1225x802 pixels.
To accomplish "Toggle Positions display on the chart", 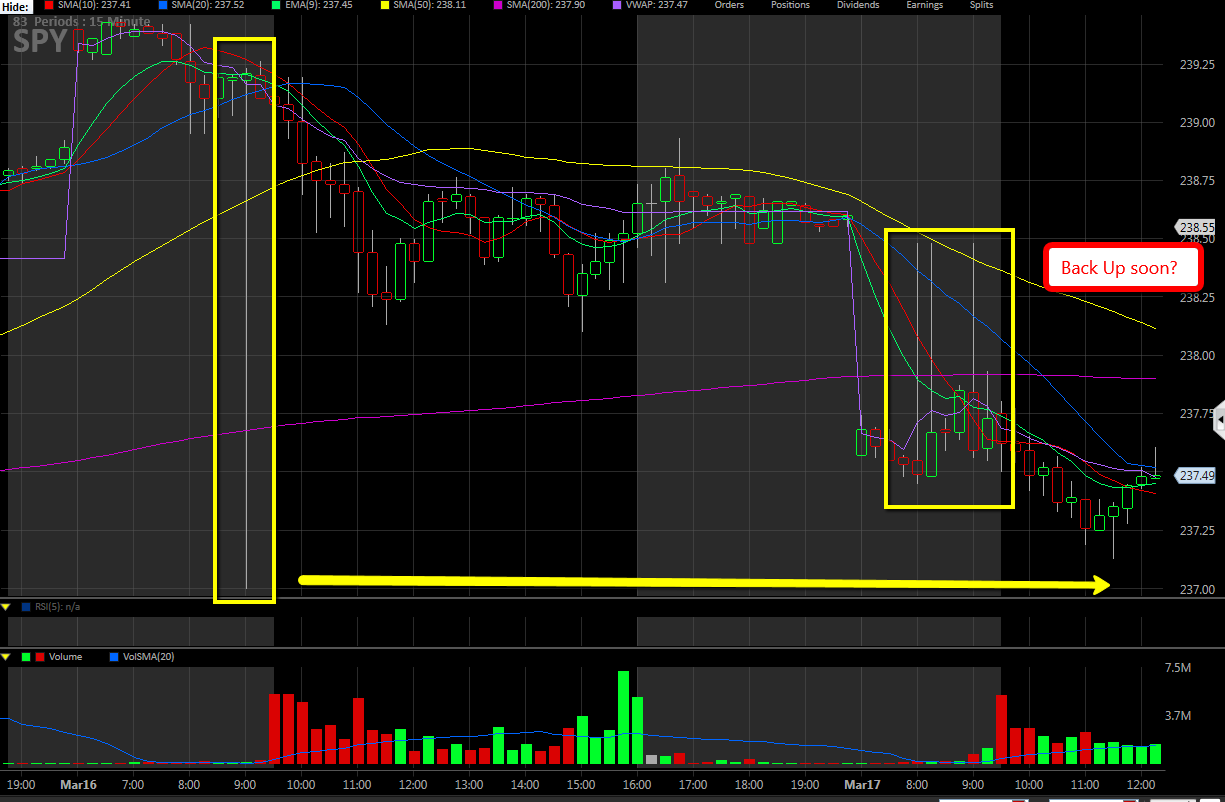I will 790,5.
